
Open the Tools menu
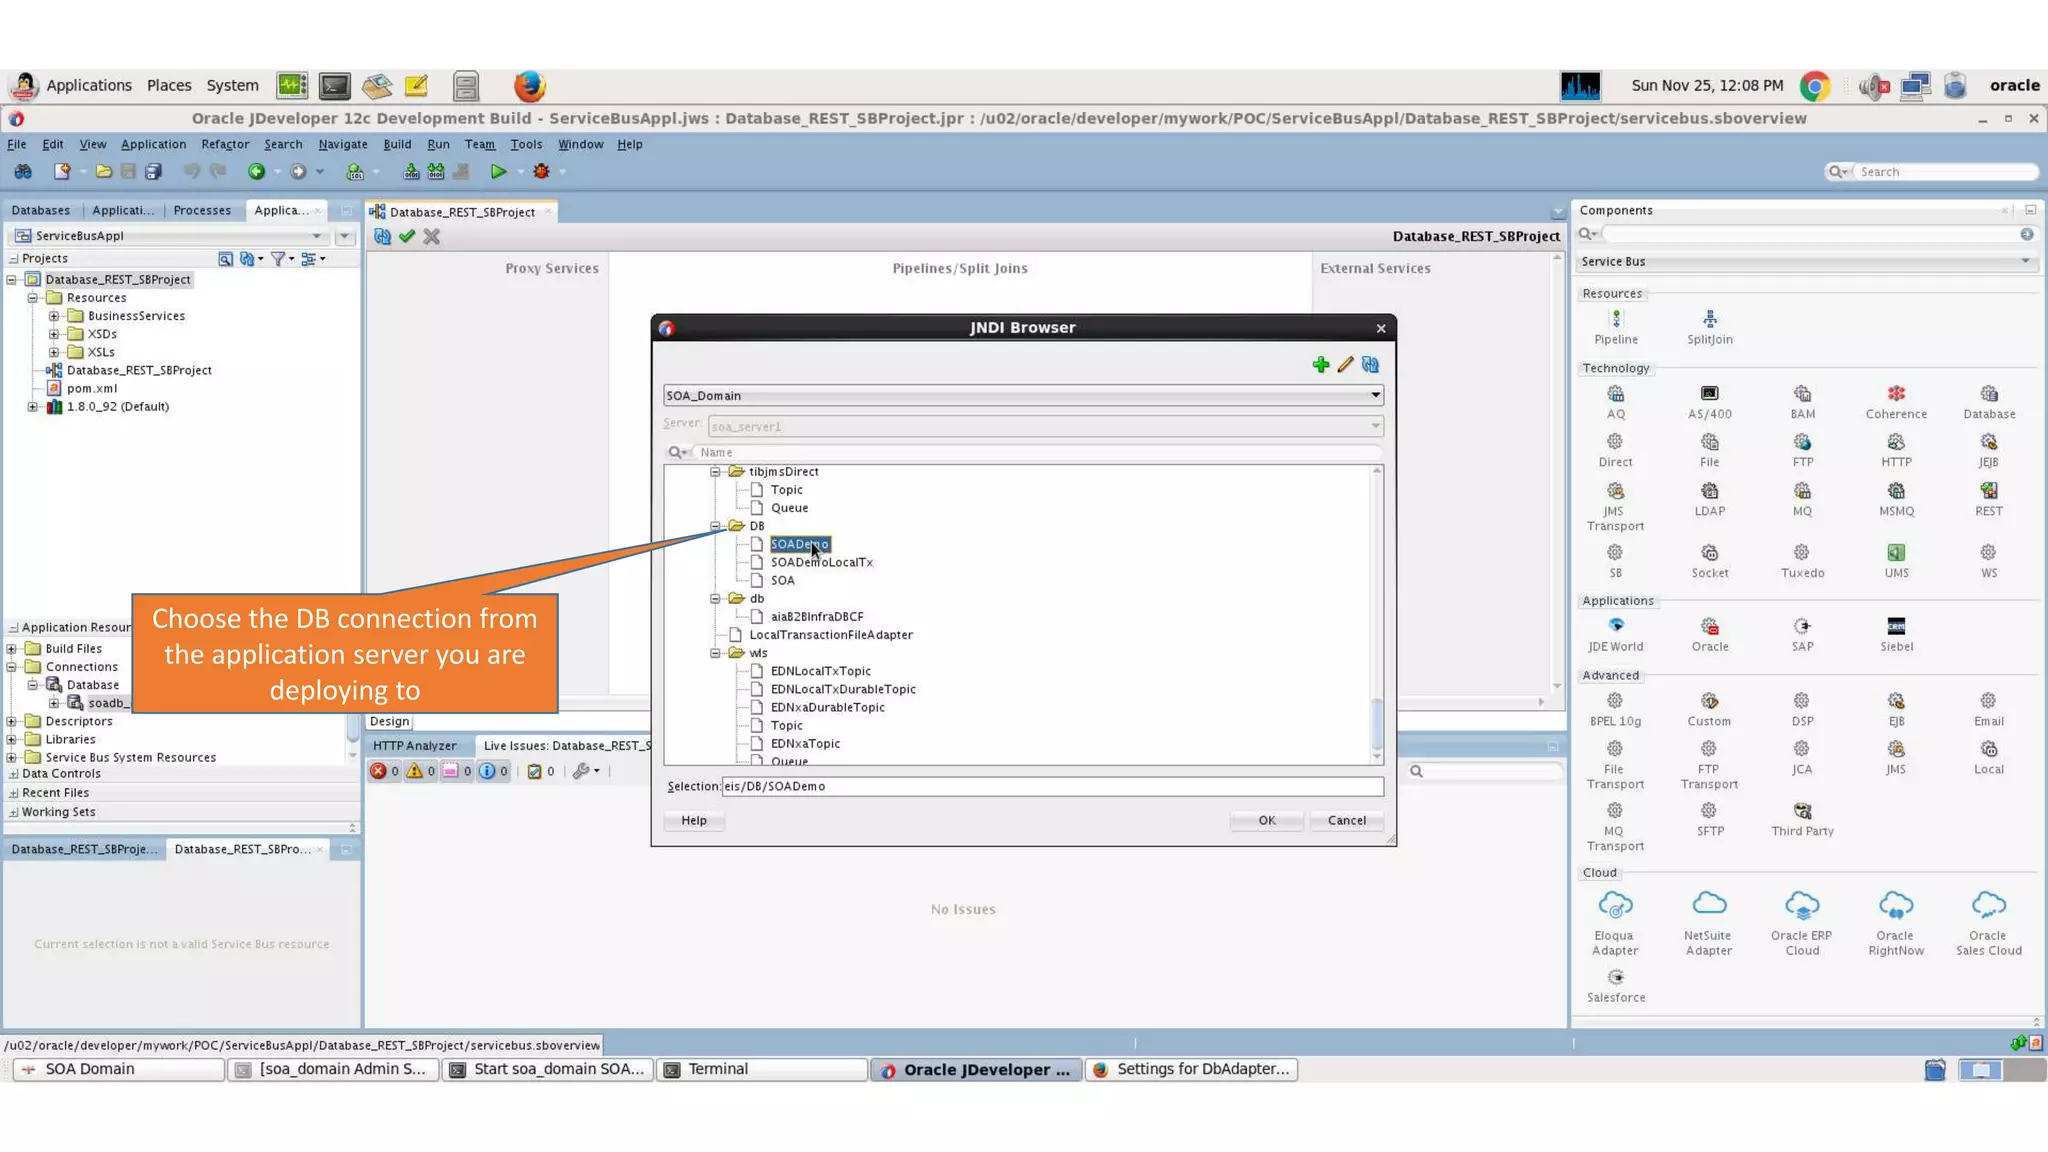click(526, 144)
